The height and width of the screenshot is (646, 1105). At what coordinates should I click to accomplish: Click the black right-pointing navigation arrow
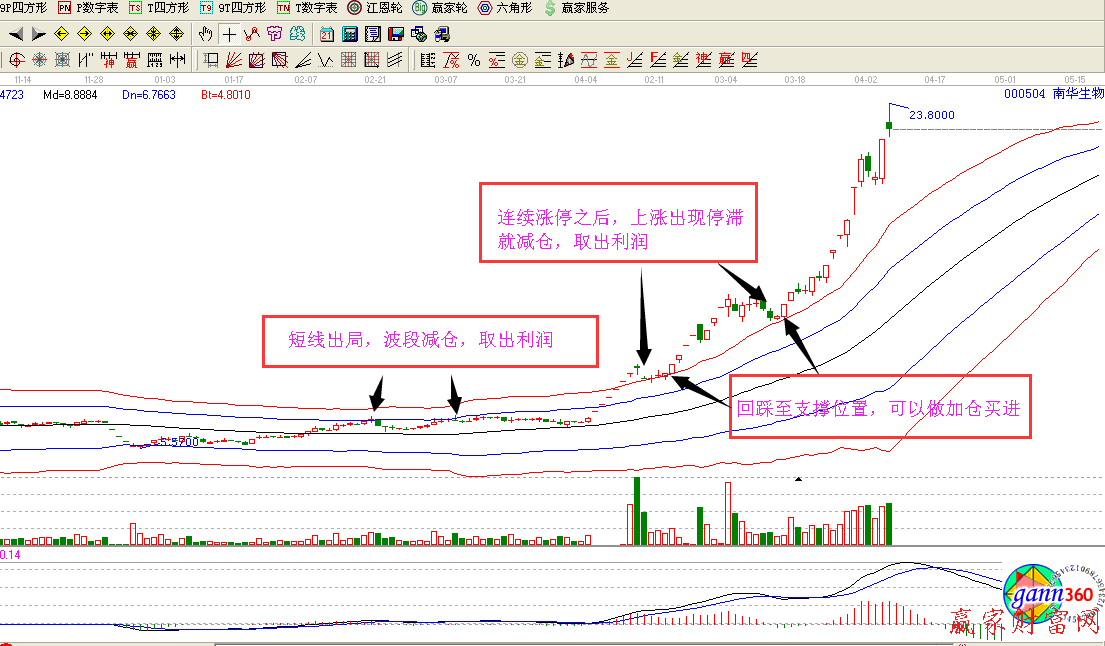(38, 34)
